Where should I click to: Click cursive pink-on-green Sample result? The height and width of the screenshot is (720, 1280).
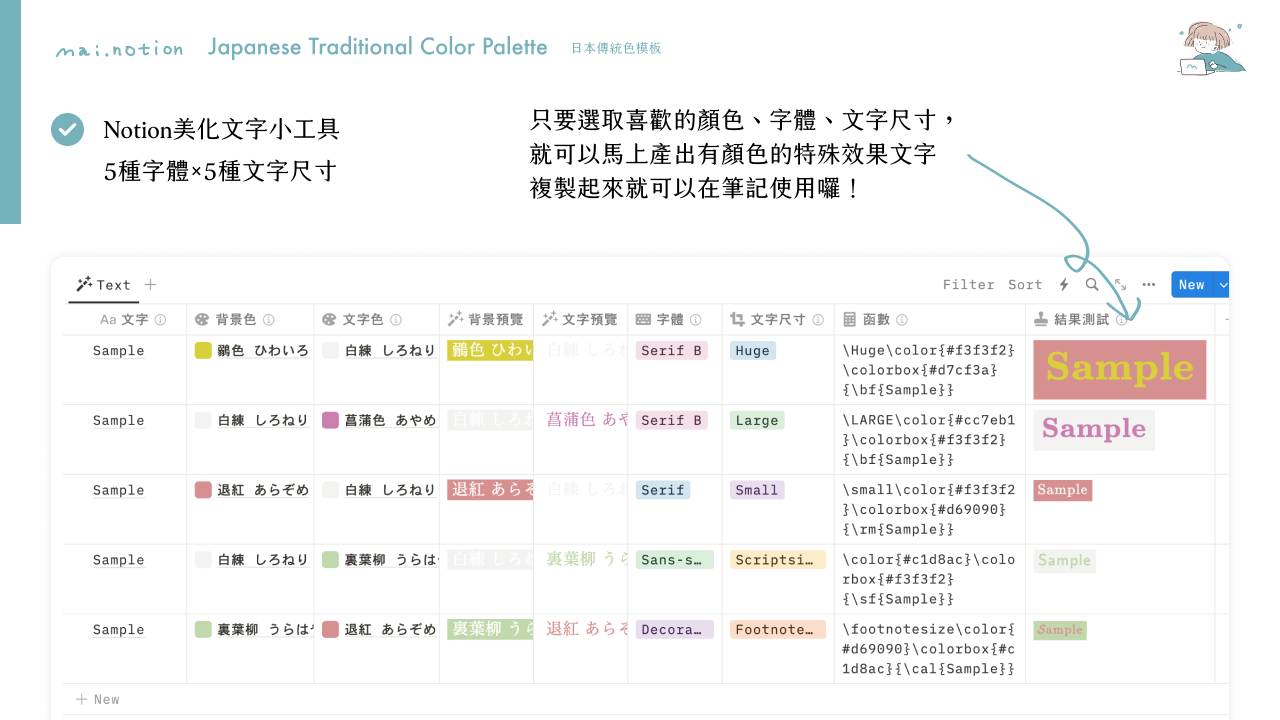[x=1060, y=630]
